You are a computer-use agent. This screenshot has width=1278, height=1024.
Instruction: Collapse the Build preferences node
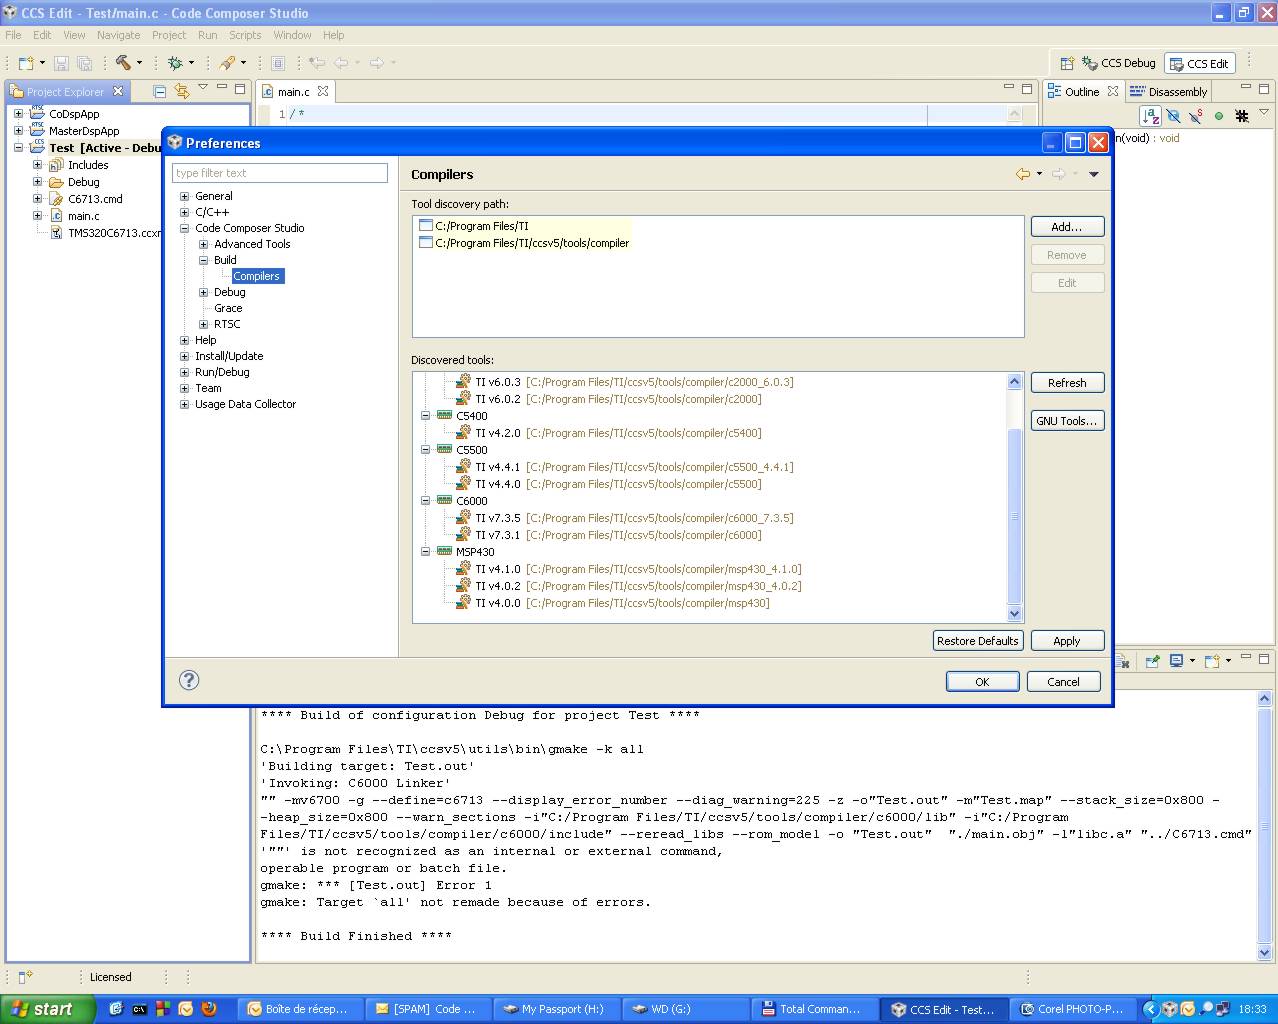[x=203, y=260]
